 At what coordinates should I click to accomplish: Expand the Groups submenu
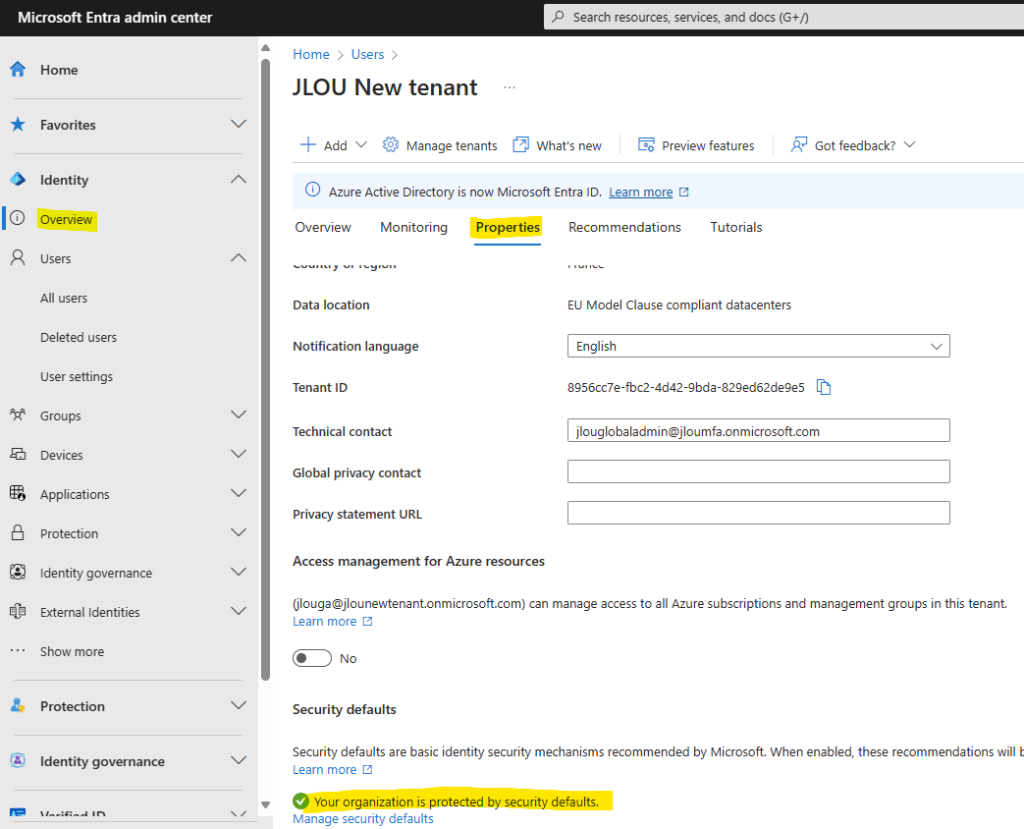click(238, 415)
